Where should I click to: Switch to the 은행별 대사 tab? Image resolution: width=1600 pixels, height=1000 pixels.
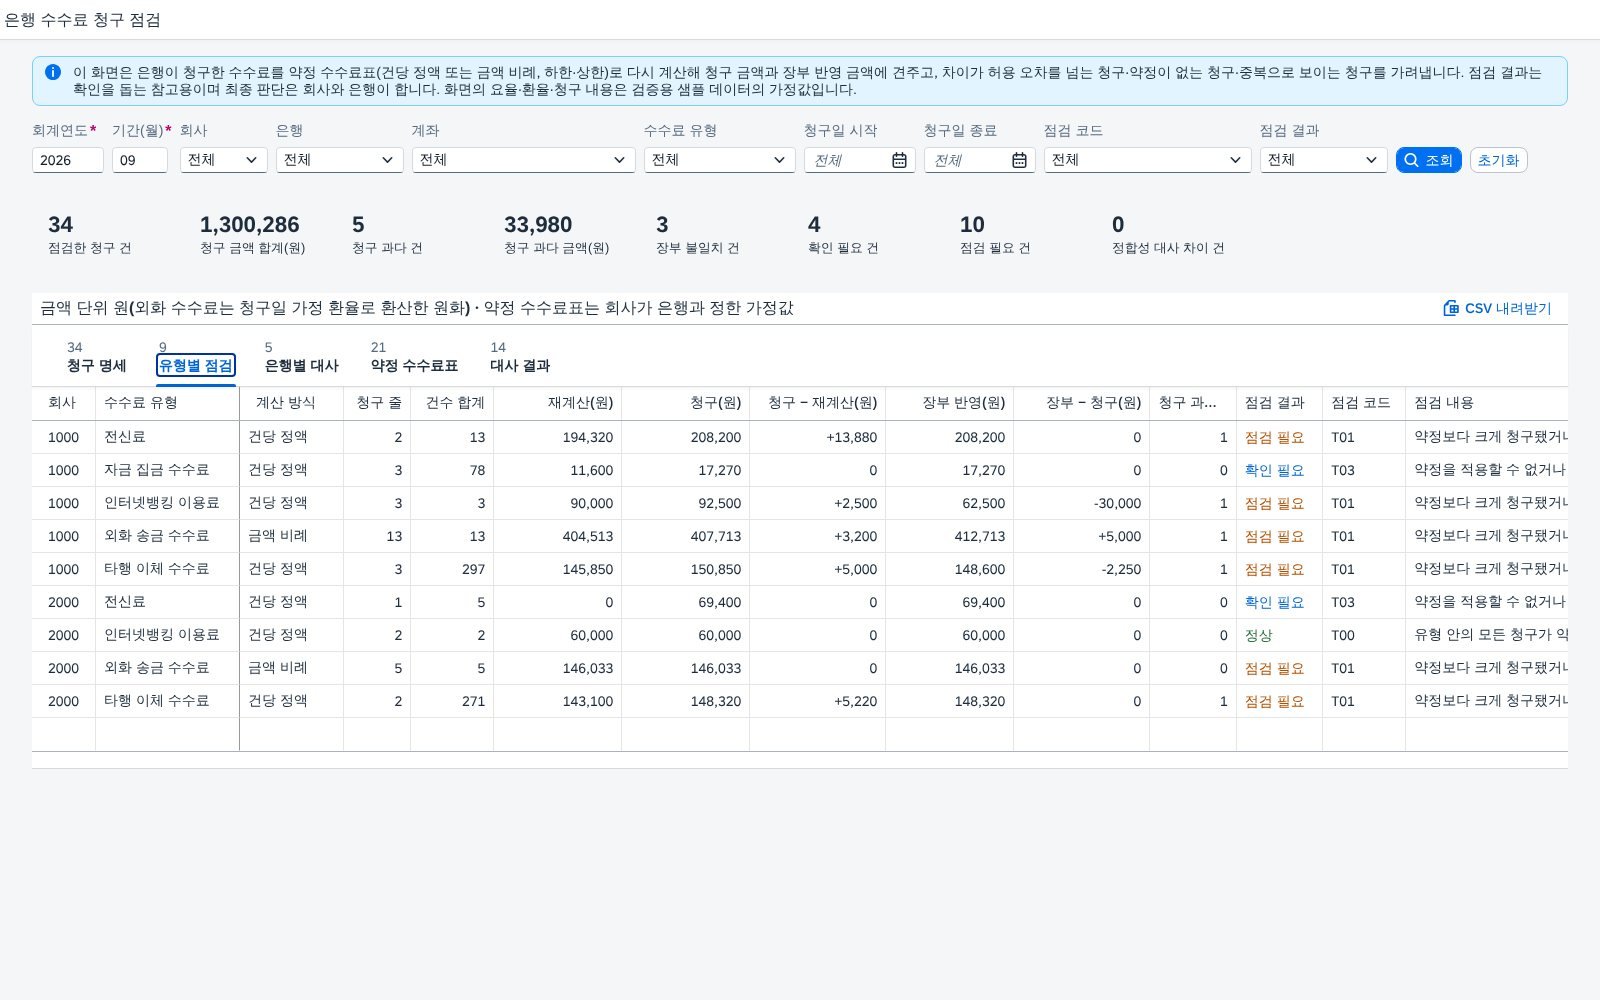(302, 365)
